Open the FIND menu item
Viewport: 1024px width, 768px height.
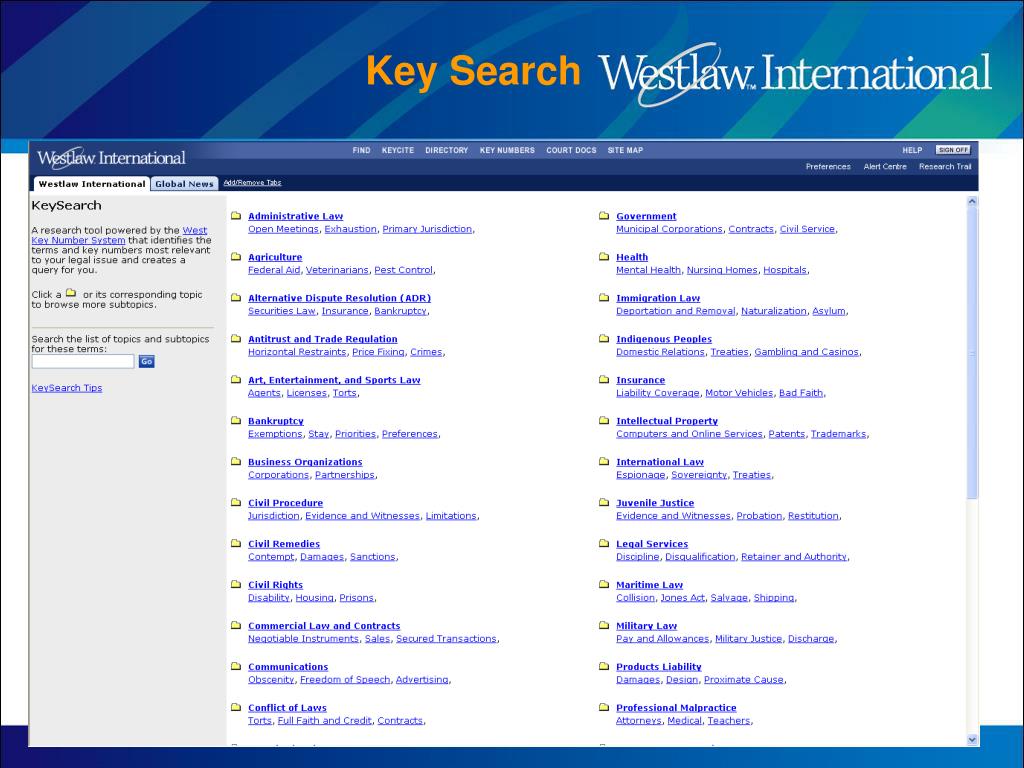(x=361, y=150)
